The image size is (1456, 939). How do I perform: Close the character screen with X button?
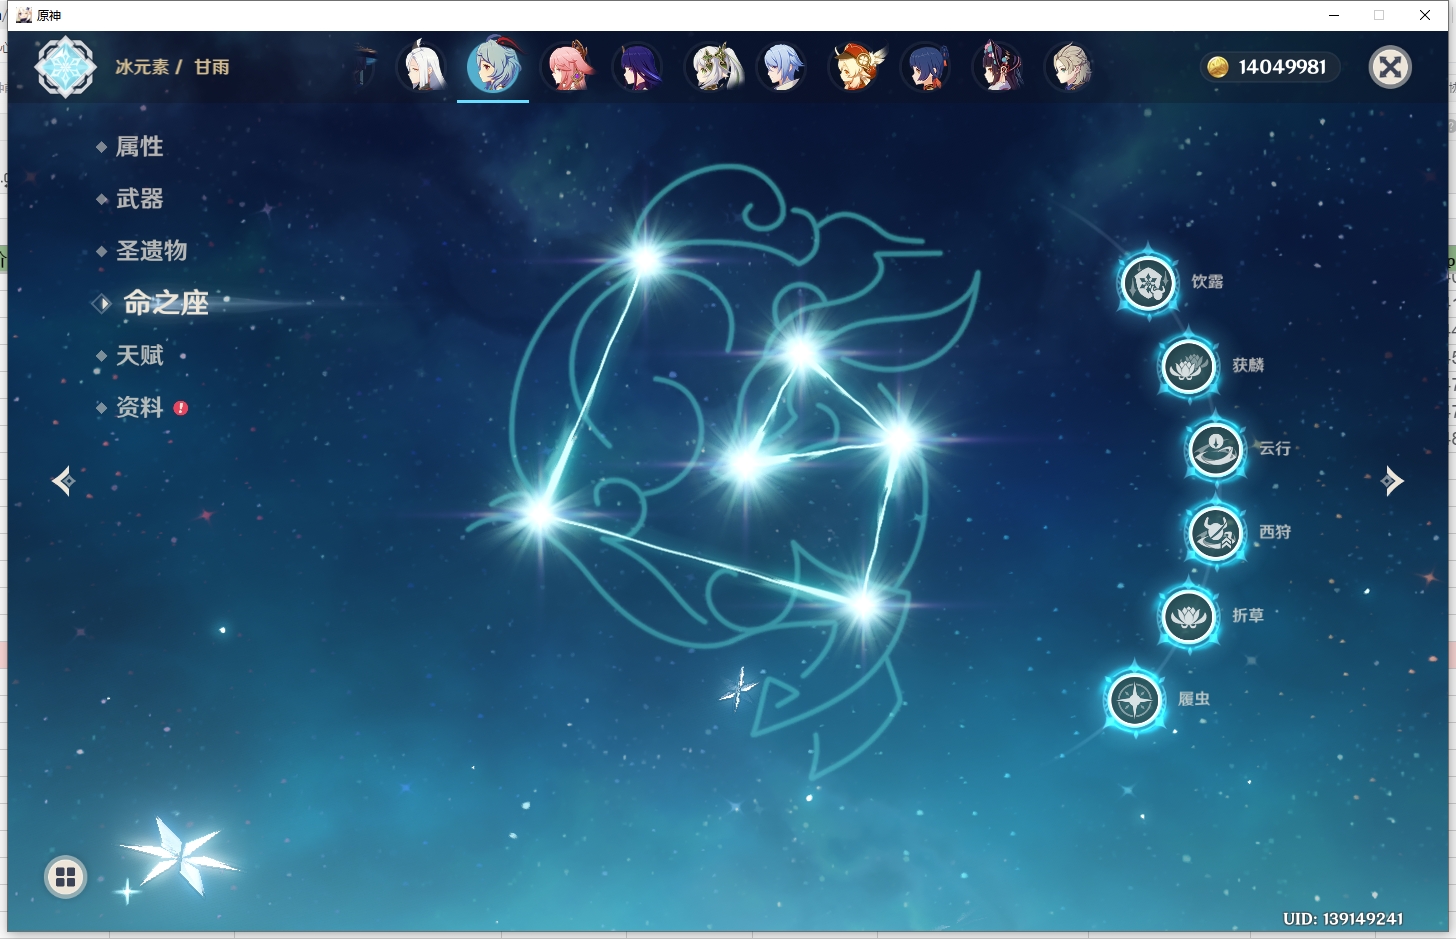pyautogui.click(x=1390, y=67)
